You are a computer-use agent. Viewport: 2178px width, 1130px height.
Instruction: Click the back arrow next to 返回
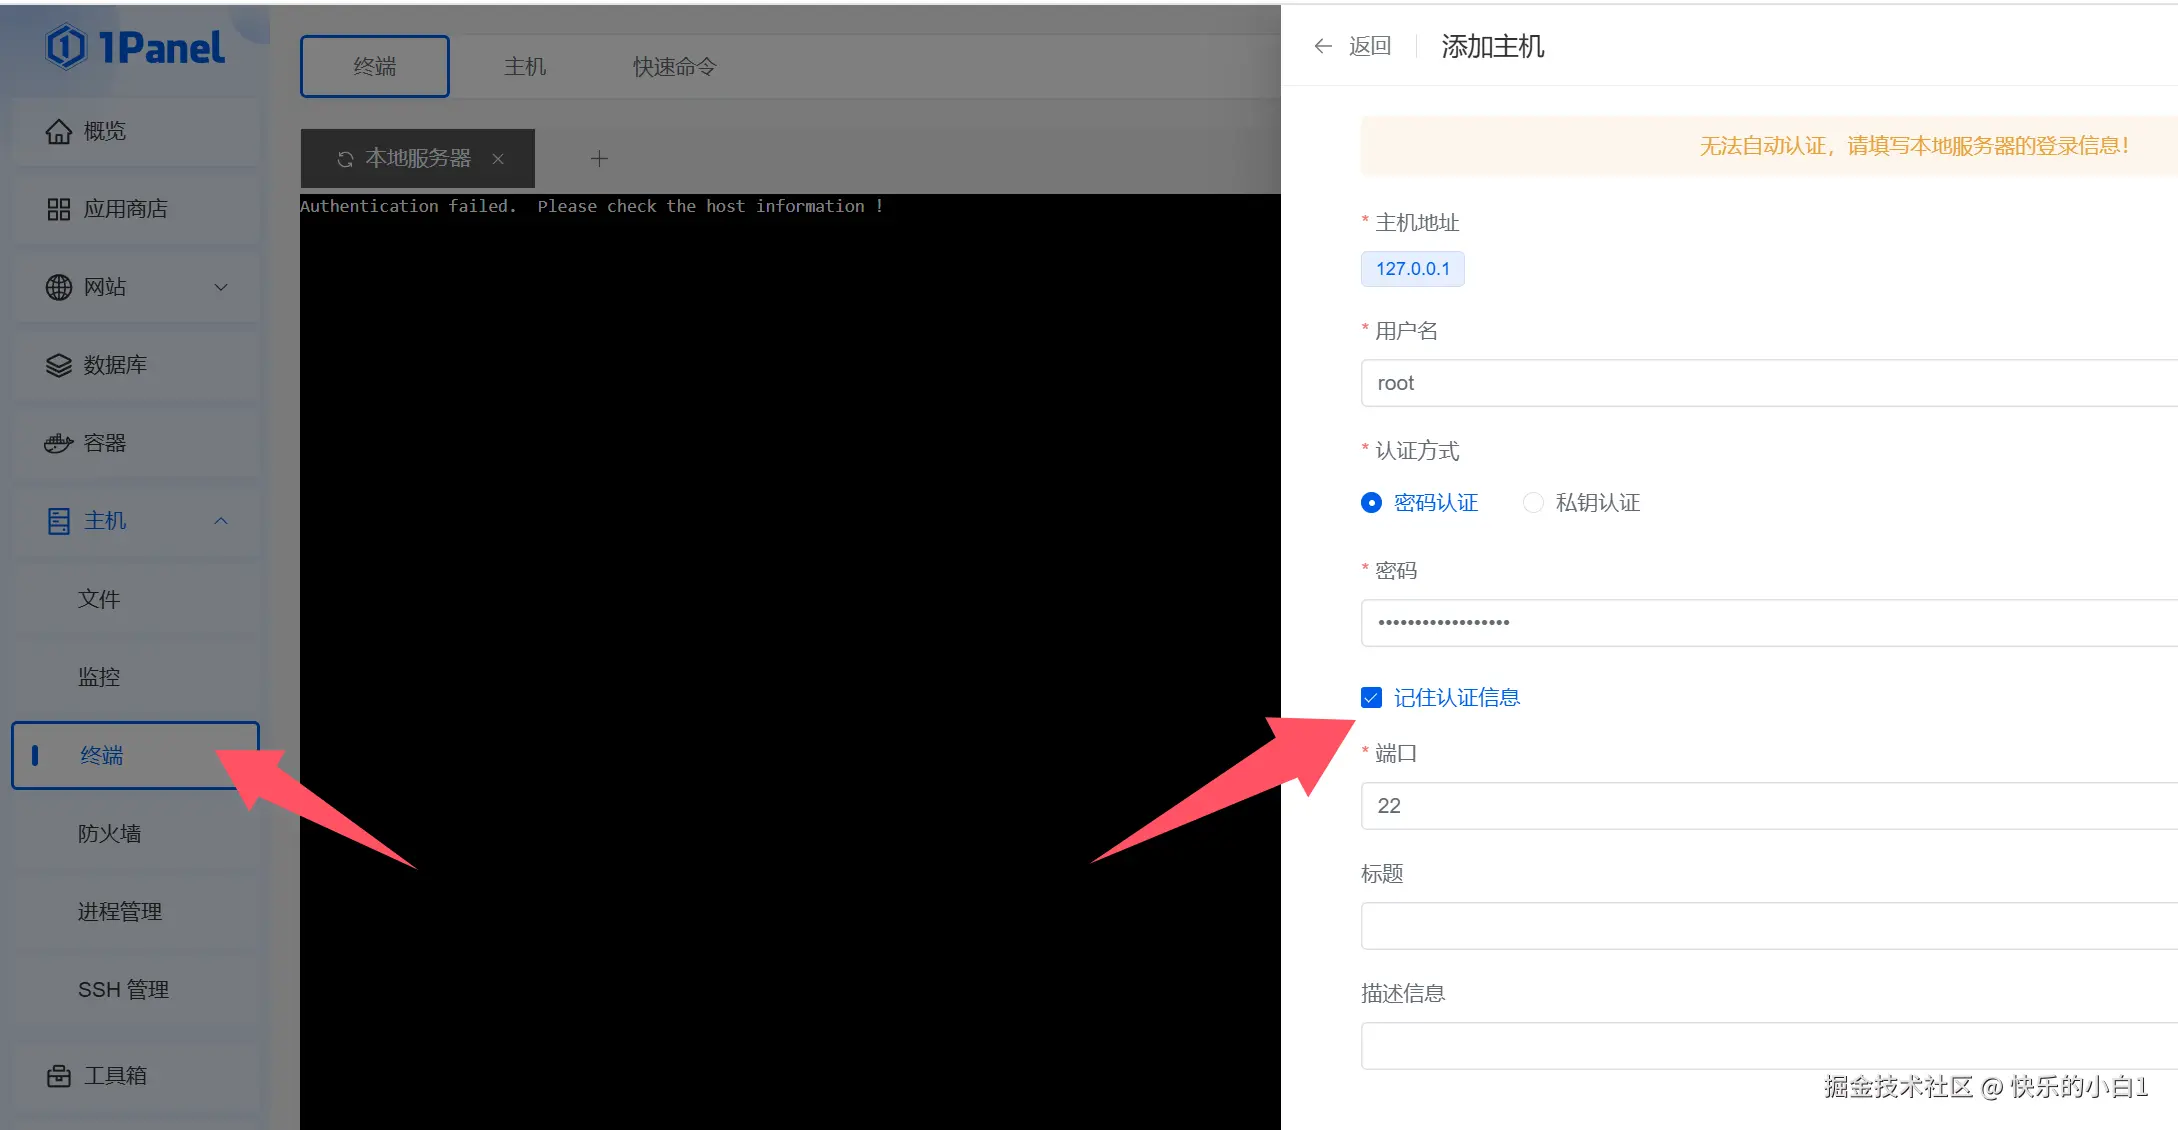point(1323,46)
